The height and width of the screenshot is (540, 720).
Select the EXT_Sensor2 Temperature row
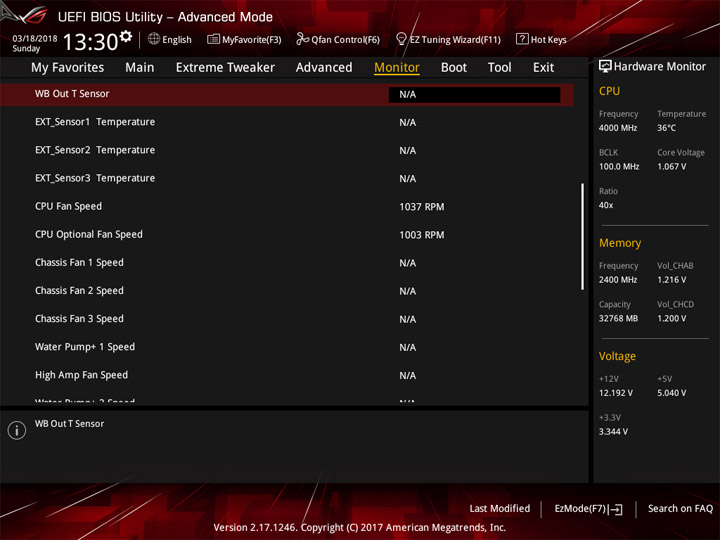click(287, 150)
